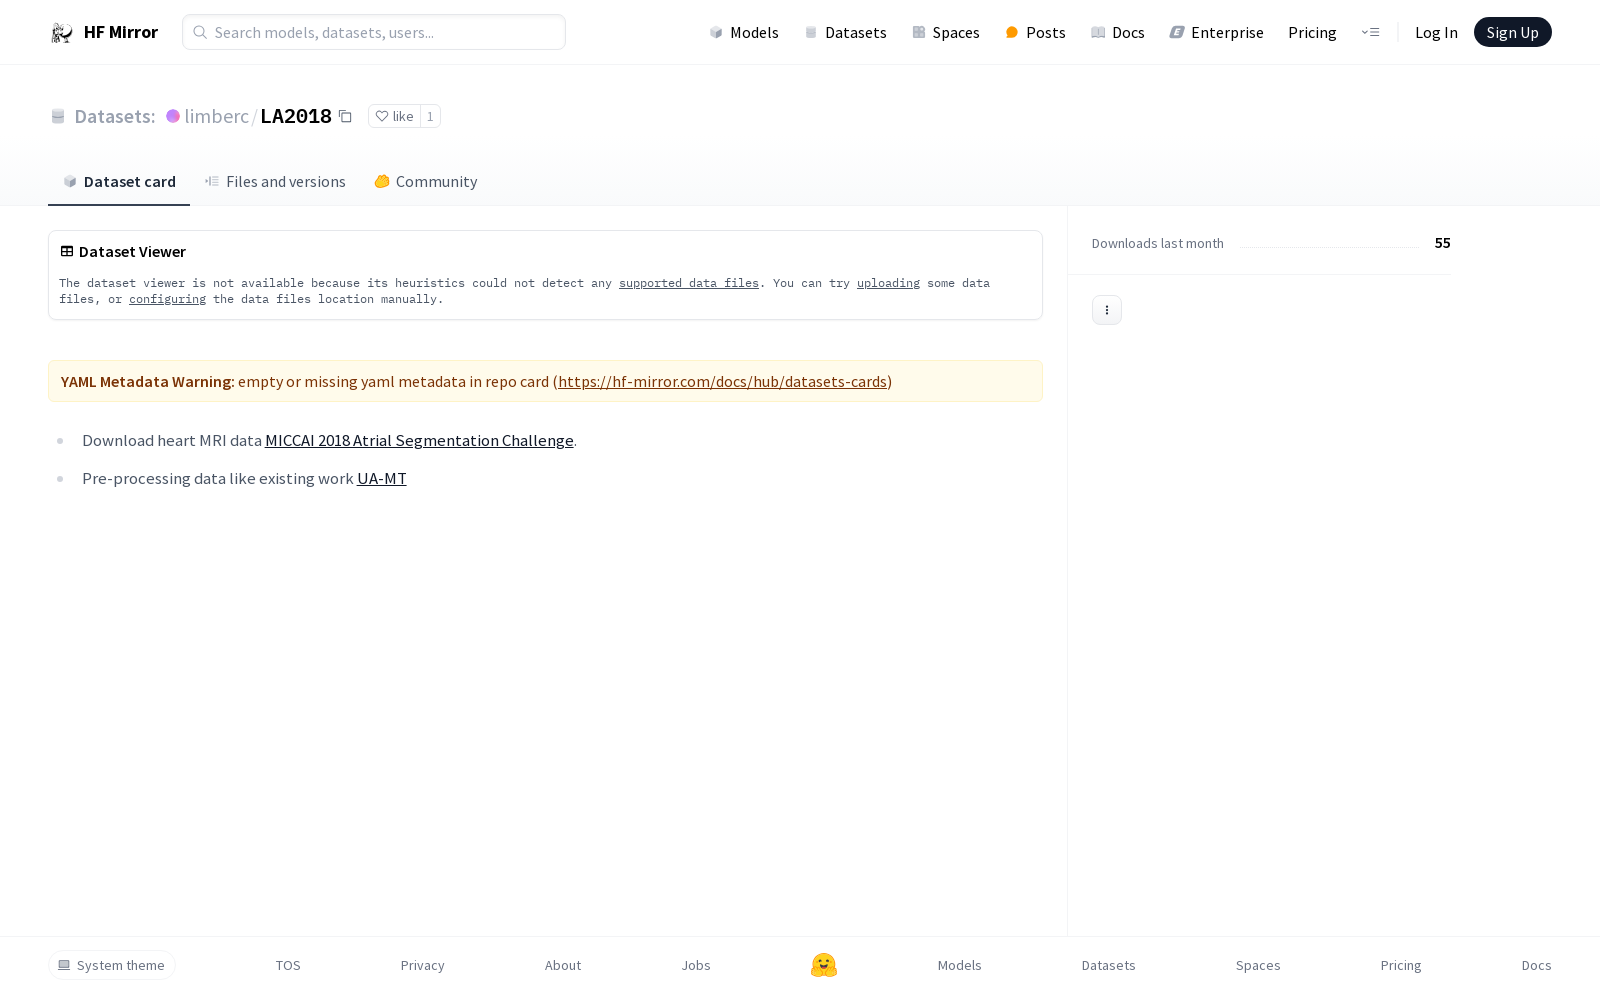Open the datasets-cards docs URL
1600x1000 pixels.
click(722, 381)
